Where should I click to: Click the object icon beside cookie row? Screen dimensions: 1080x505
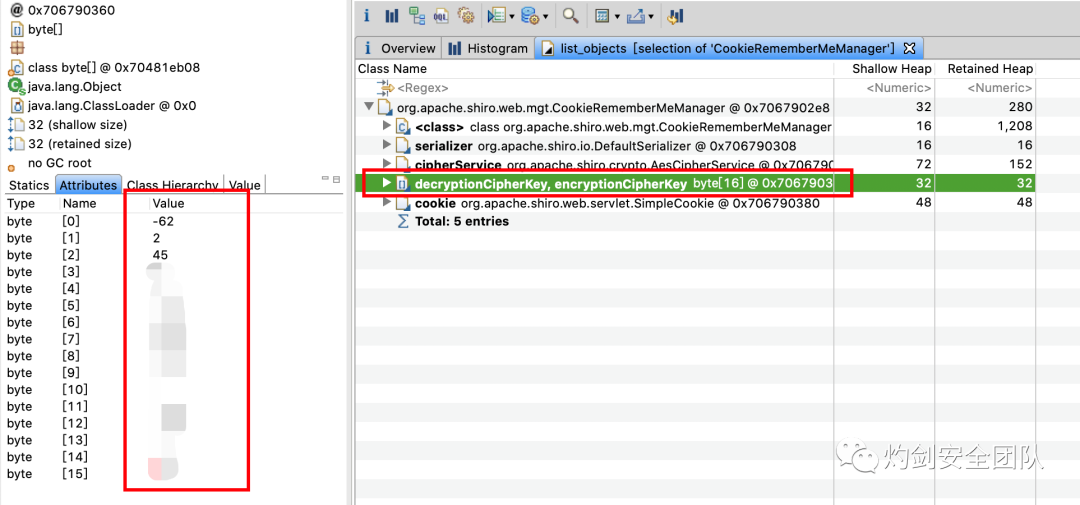click(x=403, y=203)
